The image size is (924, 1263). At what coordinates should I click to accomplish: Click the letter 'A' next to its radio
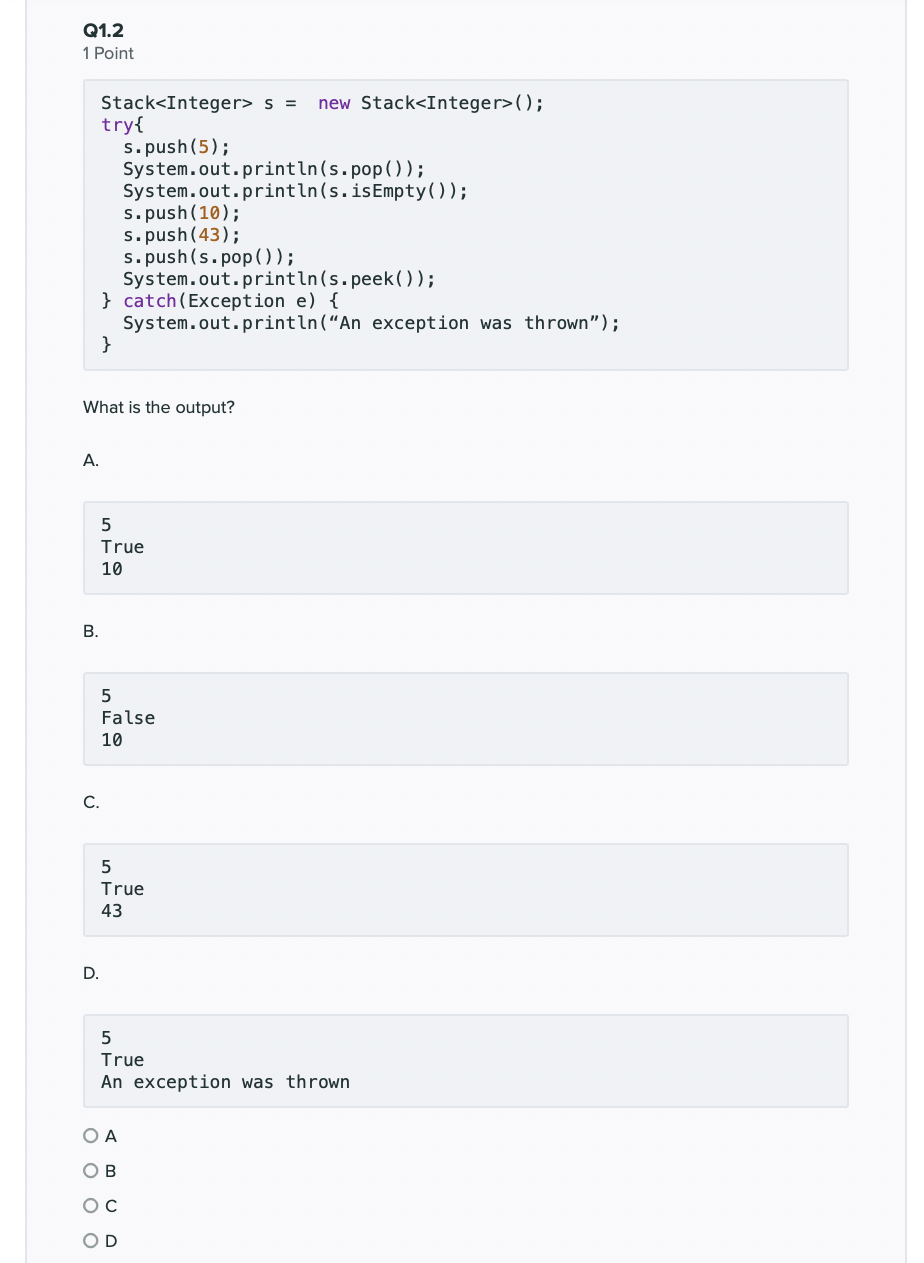(x=110, y=1135)
